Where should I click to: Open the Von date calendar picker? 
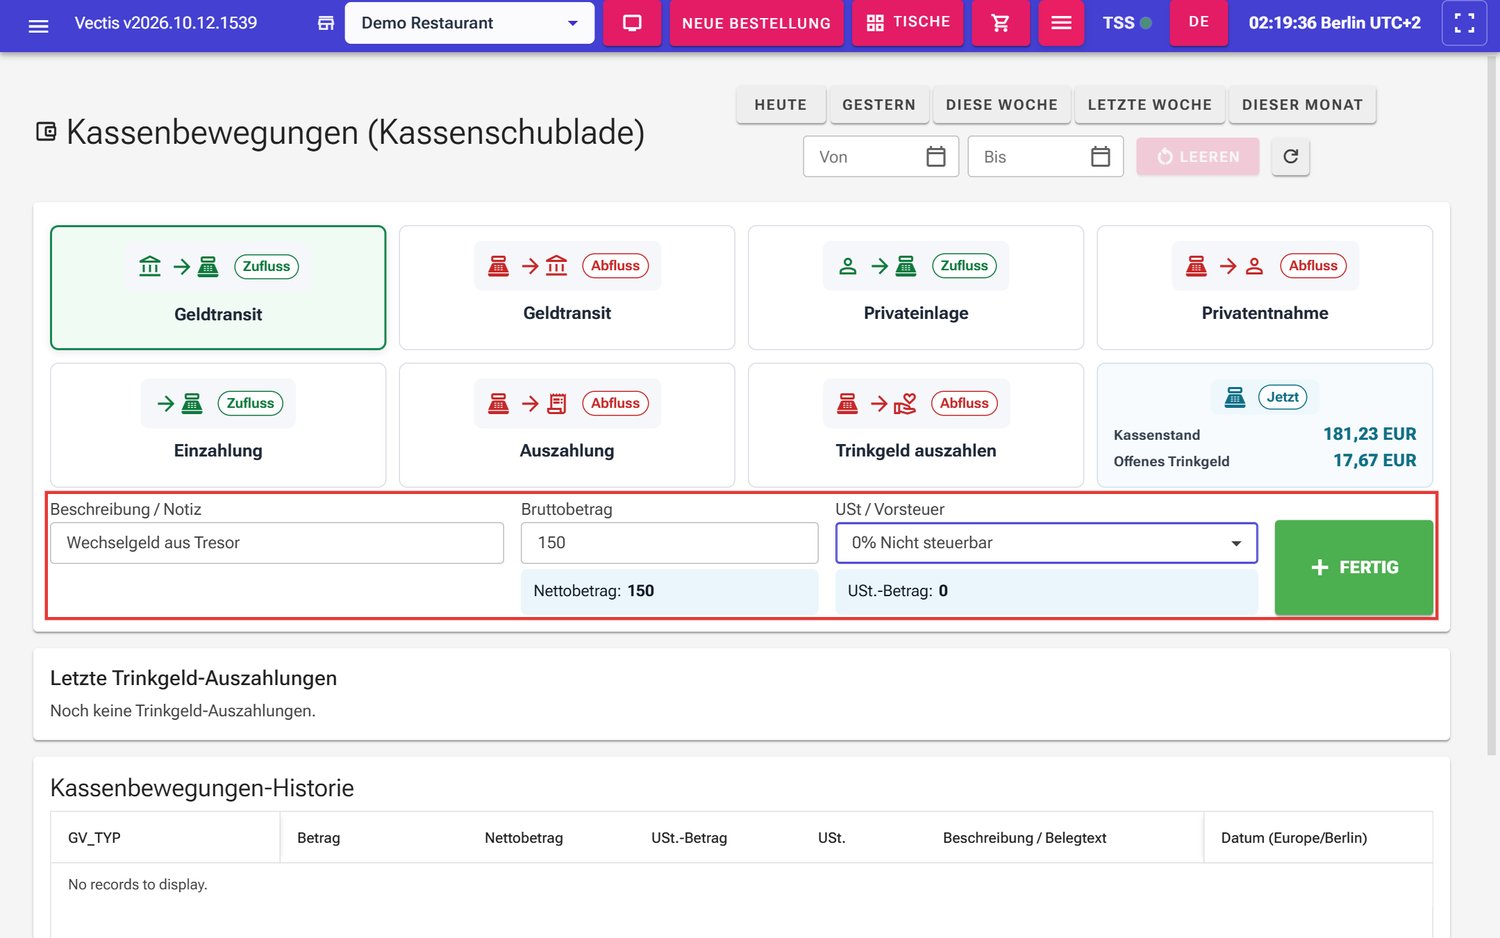pyautogui.click(x=936, y=157)
